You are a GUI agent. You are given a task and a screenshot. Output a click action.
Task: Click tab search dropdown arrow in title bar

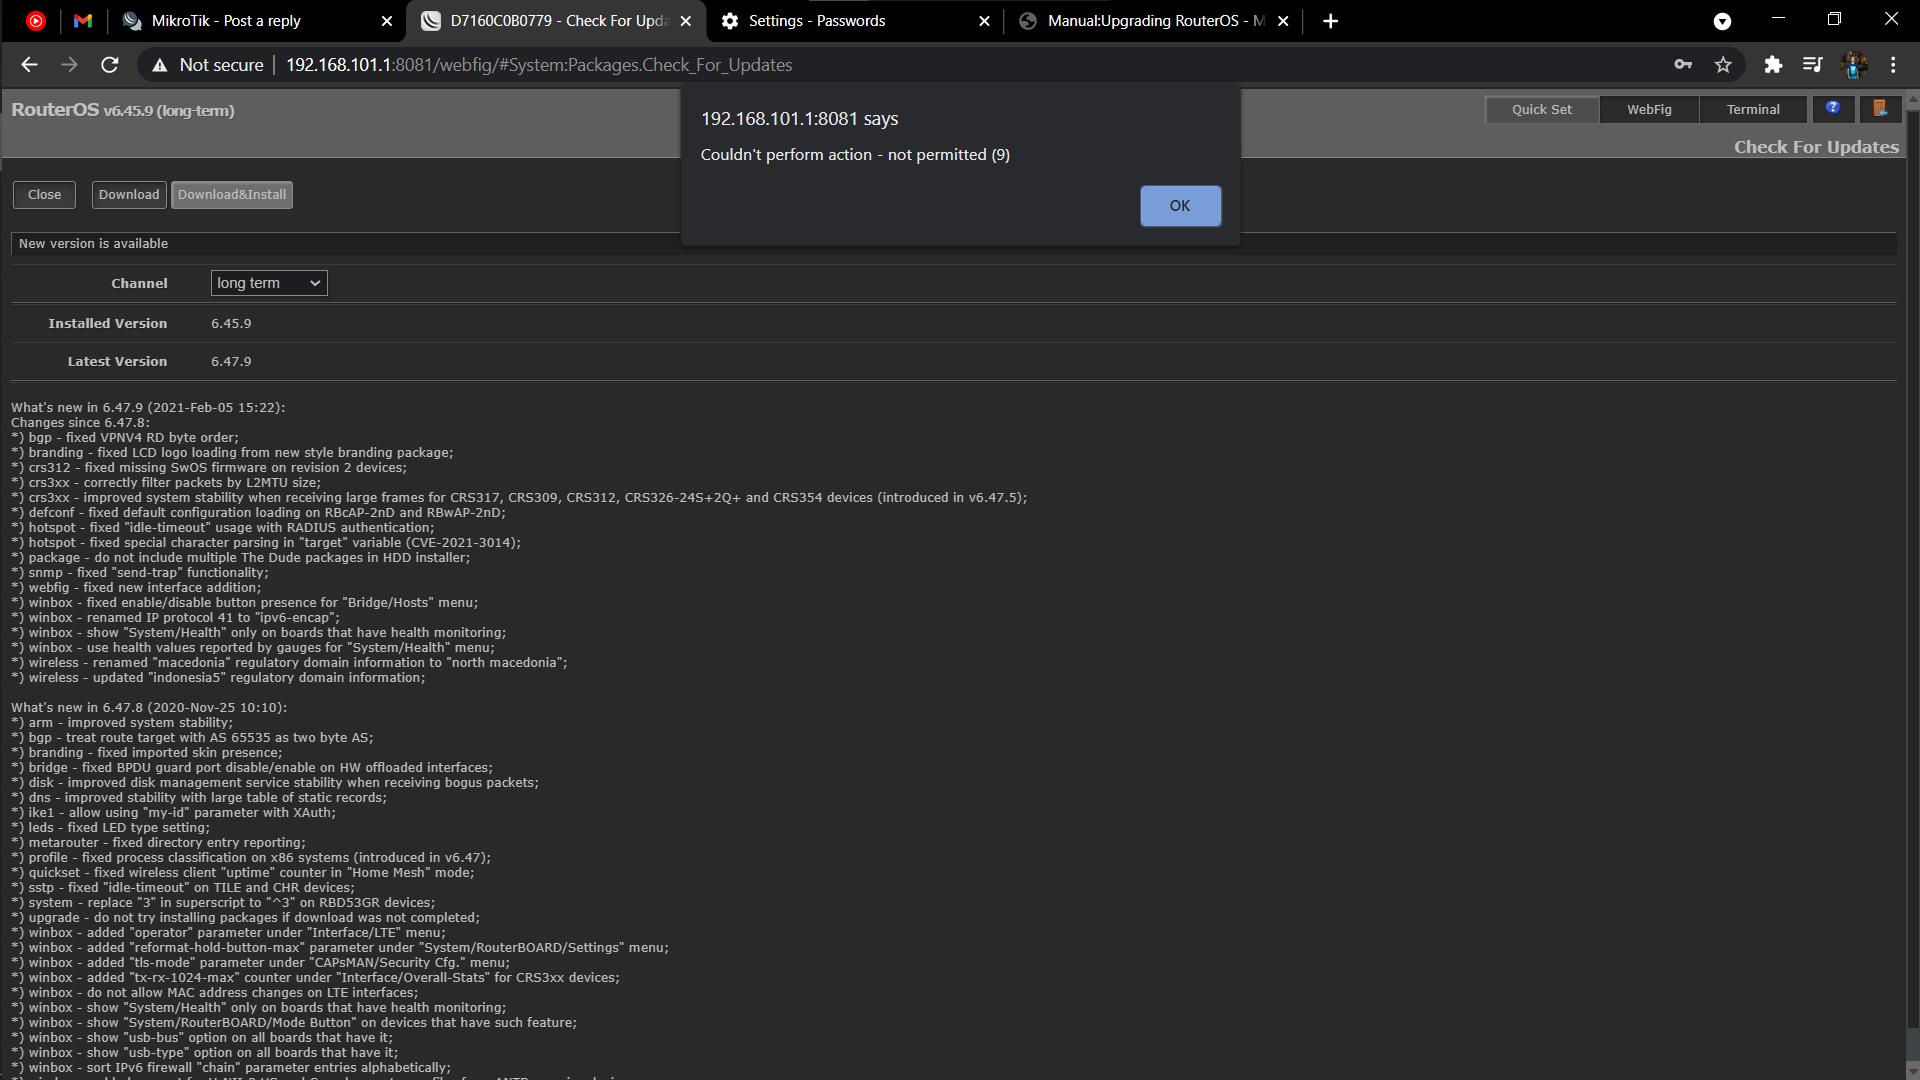(1722, 21)
